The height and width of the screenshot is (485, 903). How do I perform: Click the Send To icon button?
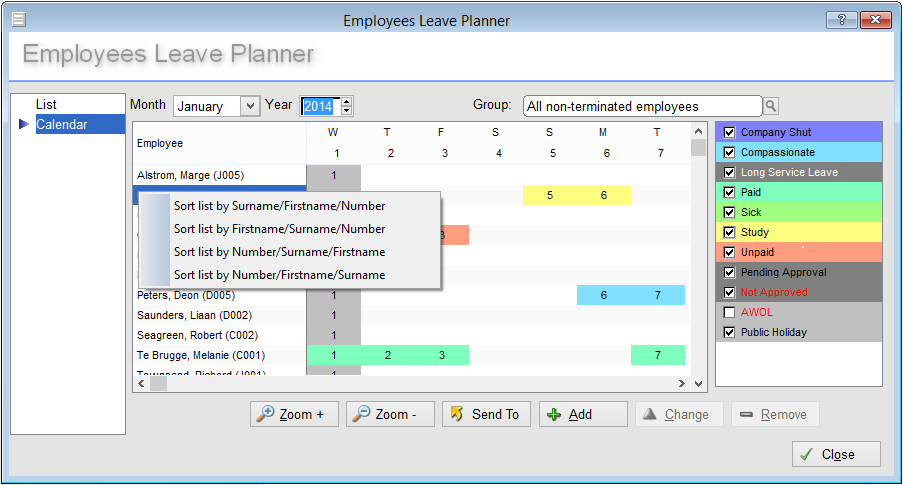coord(486,414)
